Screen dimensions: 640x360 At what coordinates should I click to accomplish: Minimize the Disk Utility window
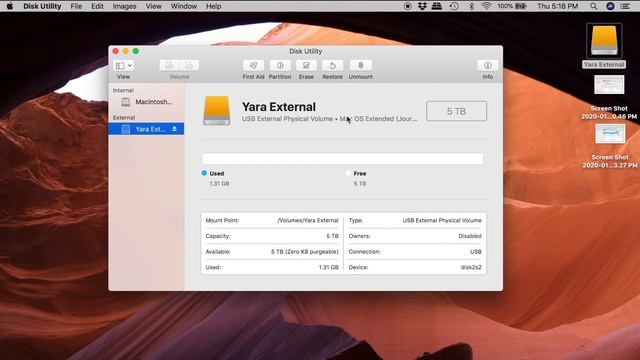coord(126,51)
